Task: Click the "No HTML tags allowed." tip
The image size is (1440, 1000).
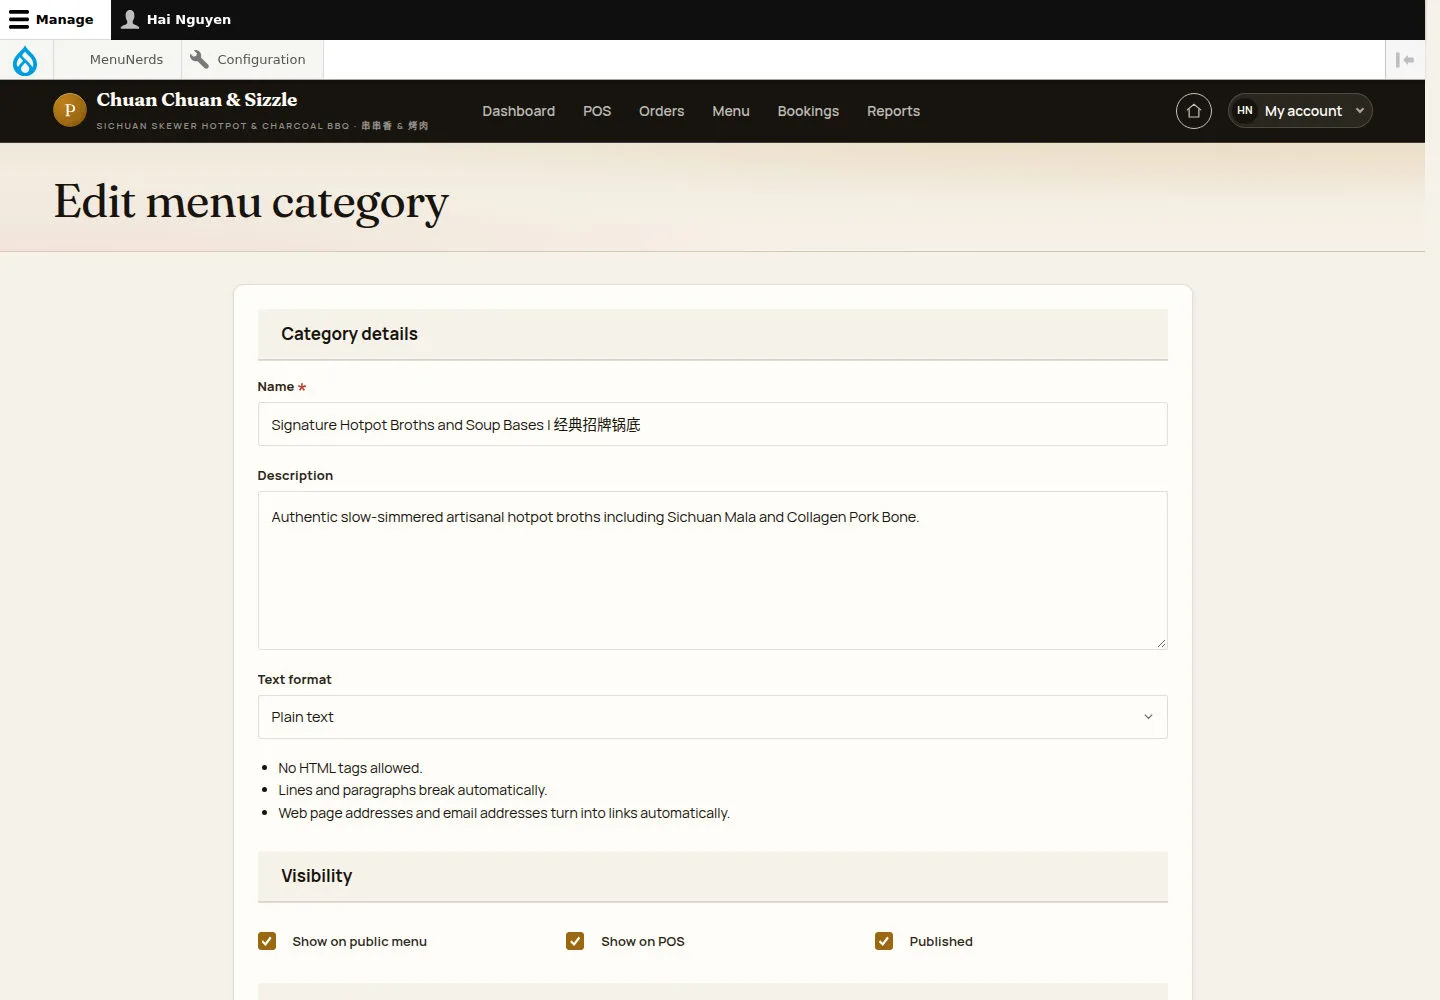Action: [x=350, y=768]
